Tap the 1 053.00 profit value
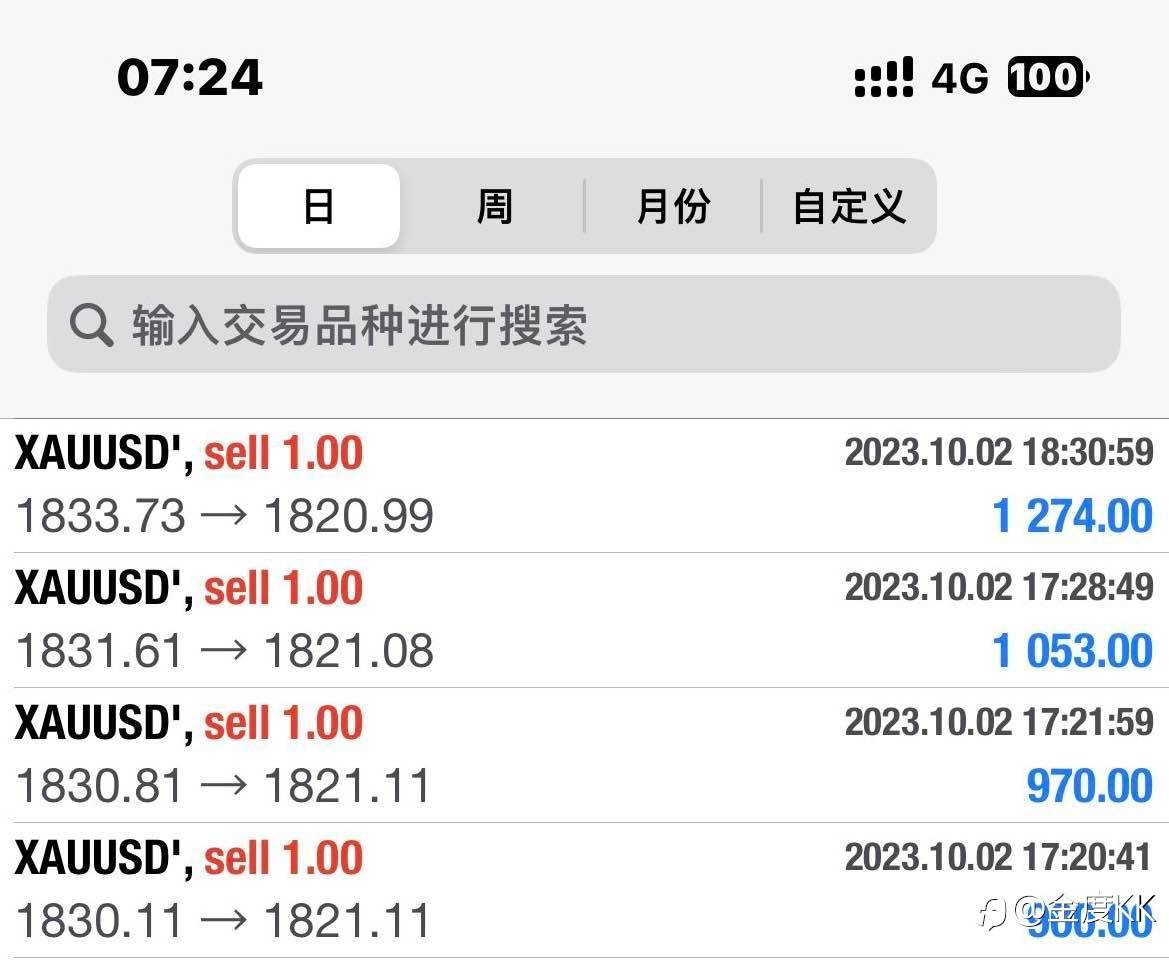1169x965 pixels. [1072, 652]
